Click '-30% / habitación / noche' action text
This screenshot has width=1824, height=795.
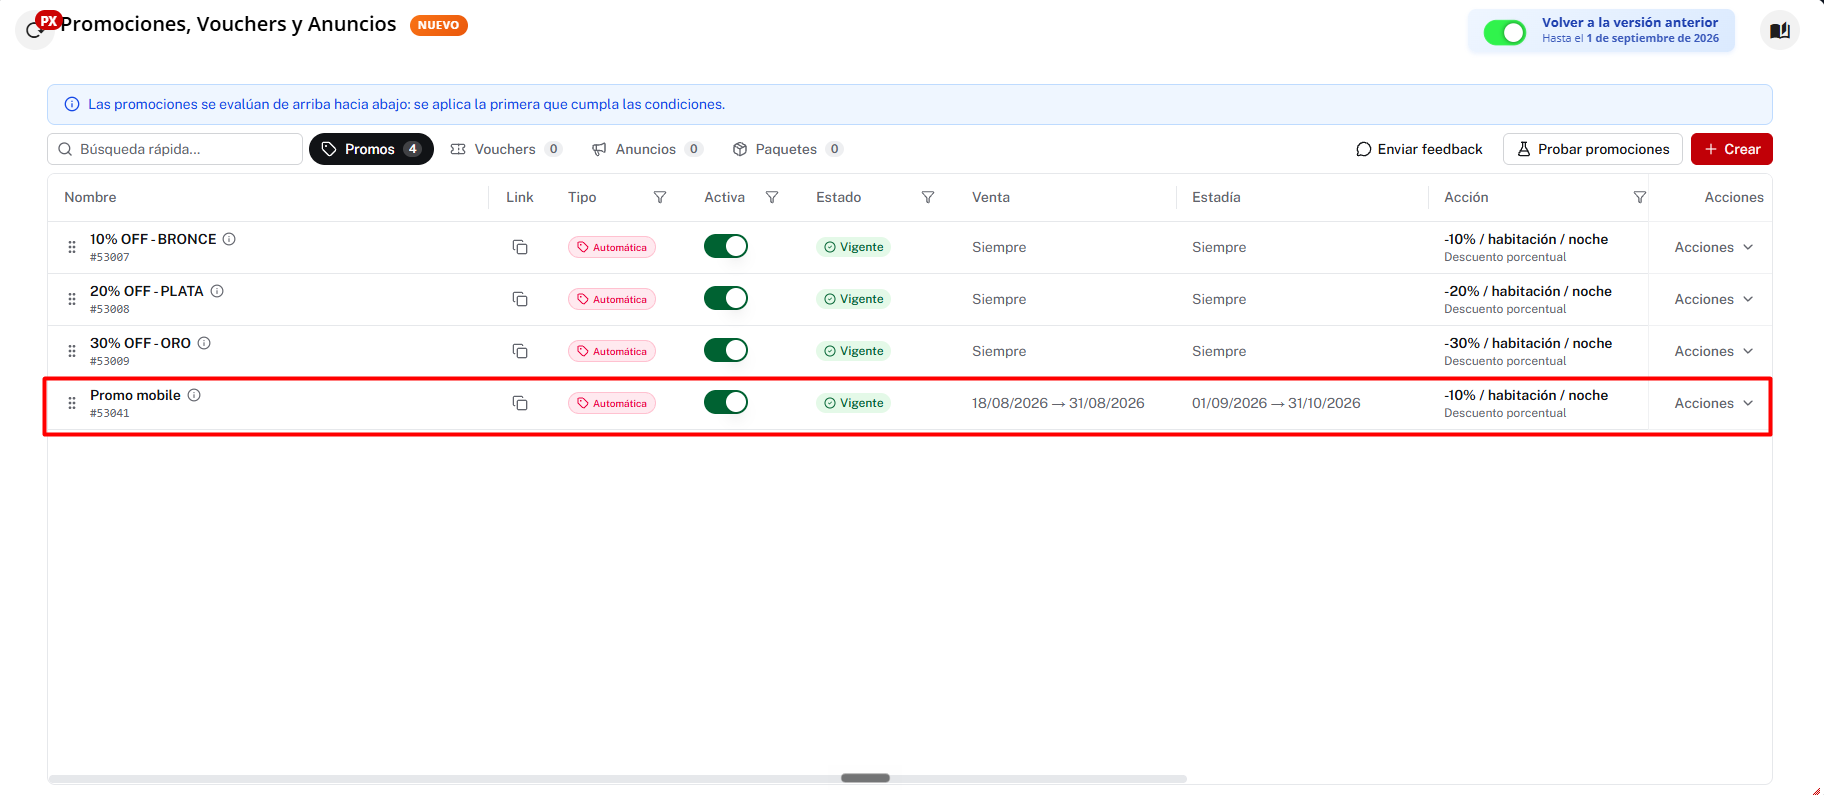pos(1528,343)
